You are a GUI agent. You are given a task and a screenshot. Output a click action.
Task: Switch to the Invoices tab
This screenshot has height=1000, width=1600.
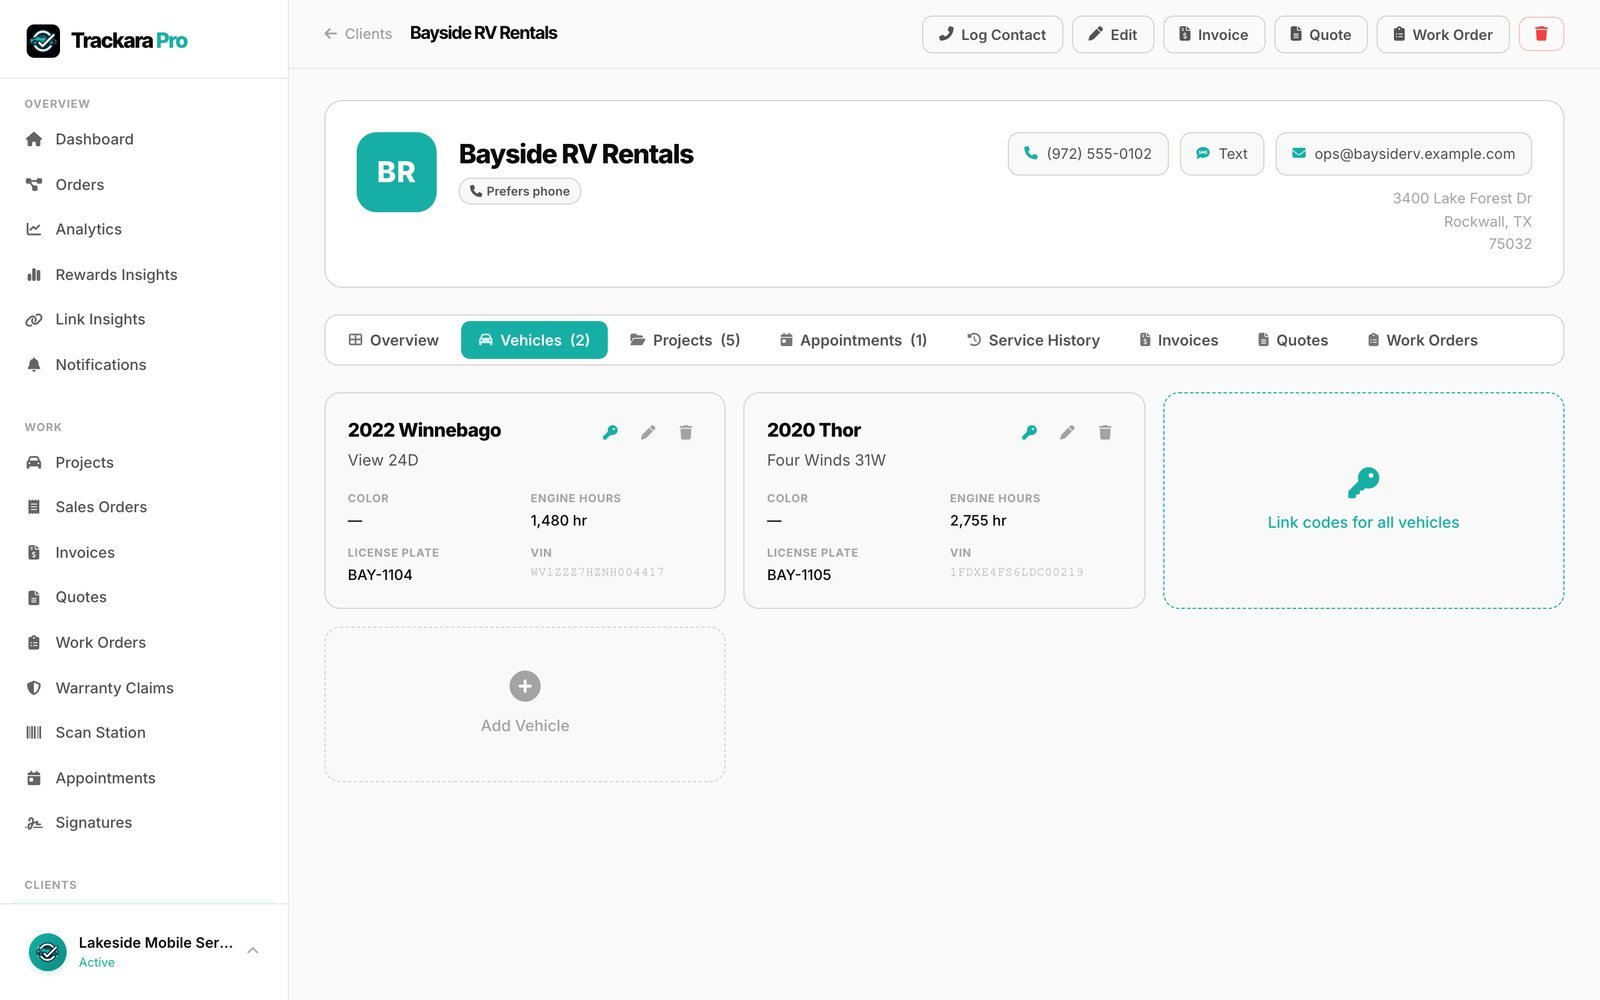tap(1178, 340)
